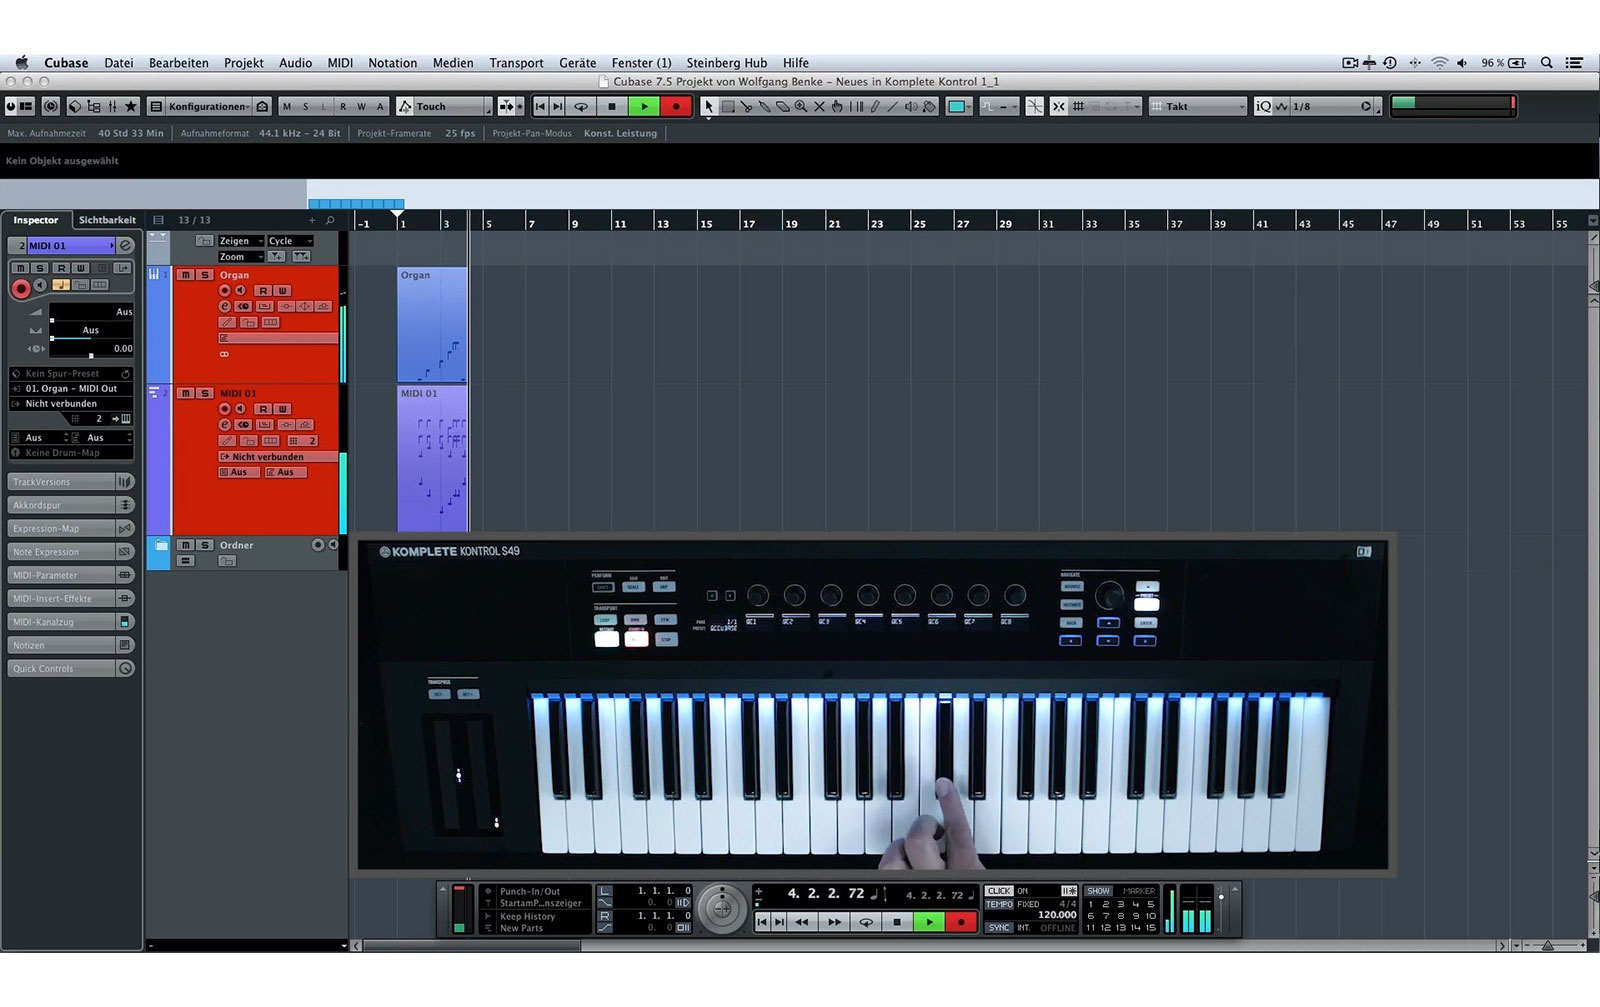Viewport: 1600px width, 1007px height.
Task: Open the Datei menu
Action: point(119,62)
